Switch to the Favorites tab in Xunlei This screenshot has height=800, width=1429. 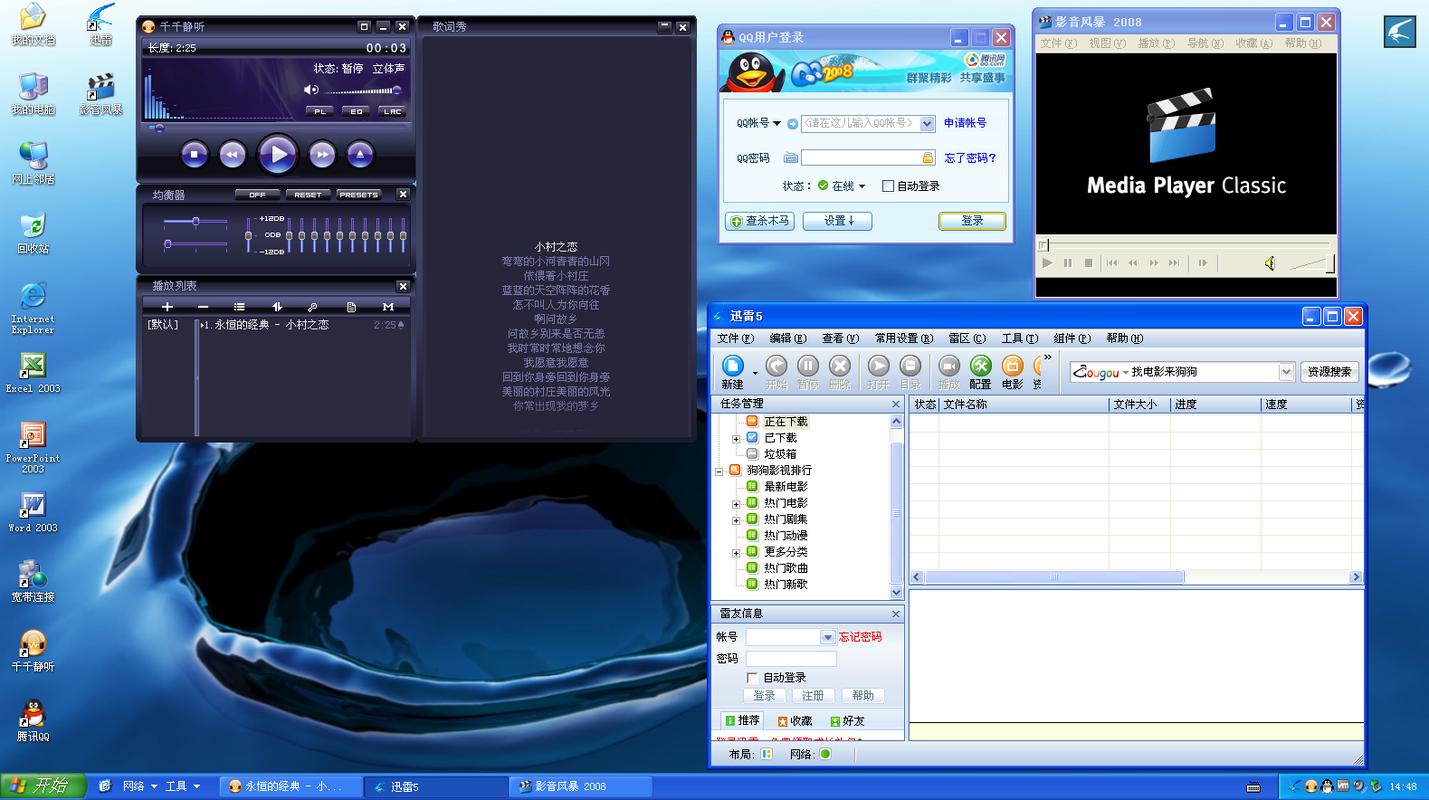tap(795, 721)
